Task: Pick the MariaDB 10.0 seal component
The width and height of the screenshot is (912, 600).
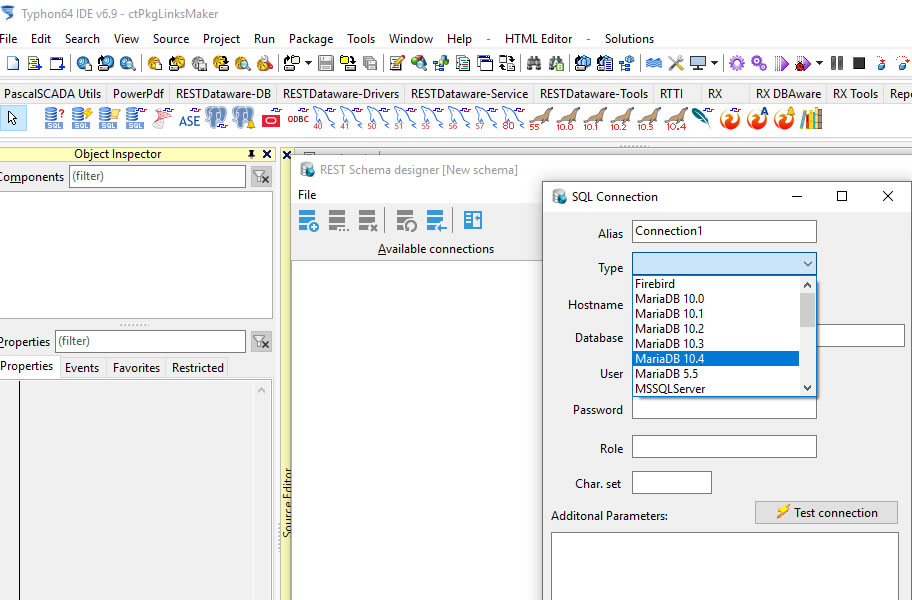Action: point(567,119)
